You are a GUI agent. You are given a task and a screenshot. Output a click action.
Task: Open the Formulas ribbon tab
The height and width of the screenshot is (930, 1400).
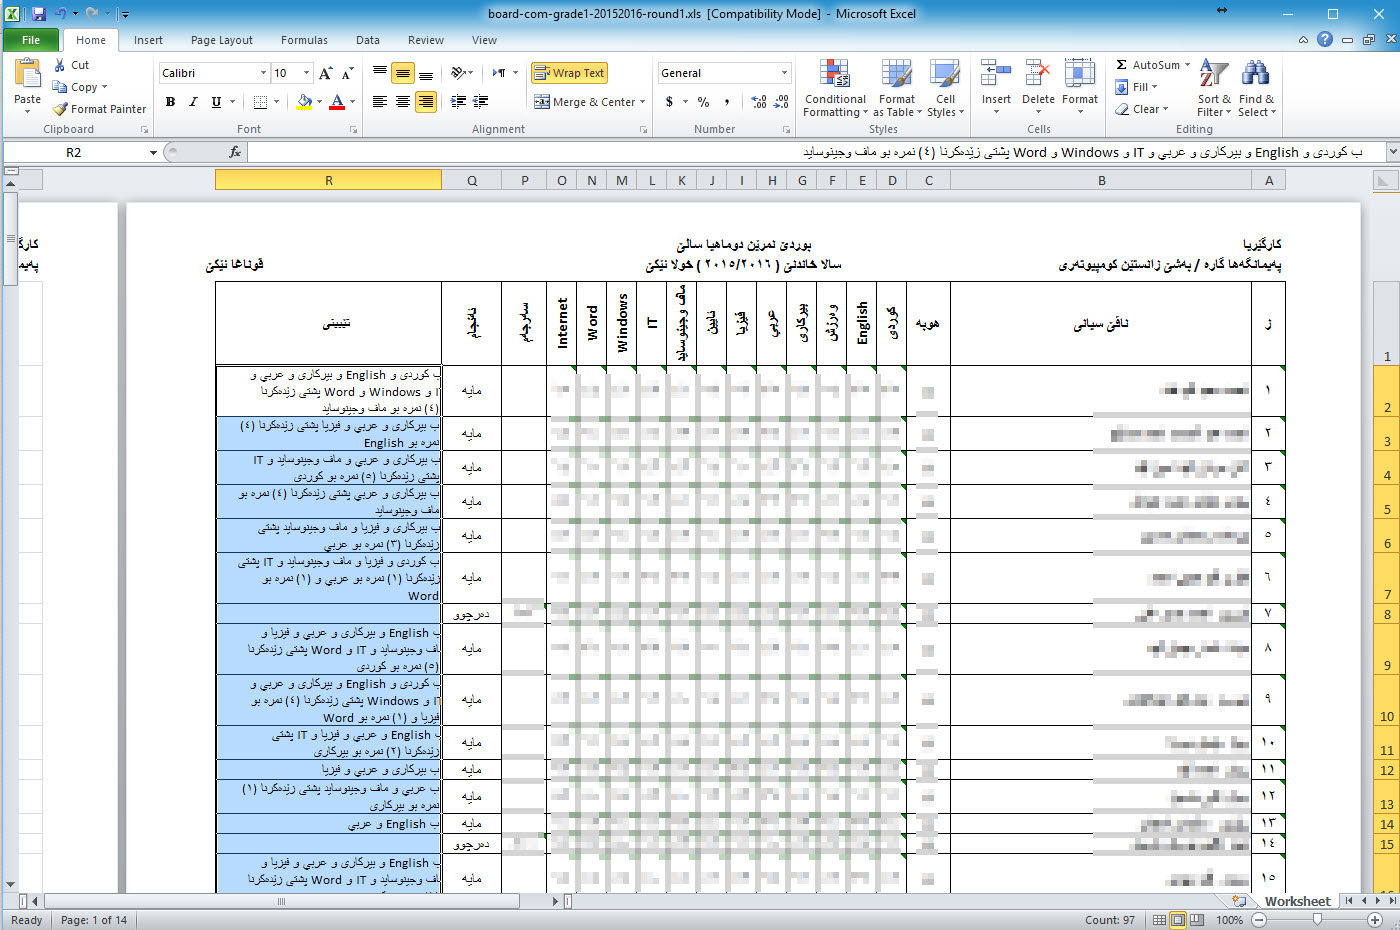coord(304,40)
